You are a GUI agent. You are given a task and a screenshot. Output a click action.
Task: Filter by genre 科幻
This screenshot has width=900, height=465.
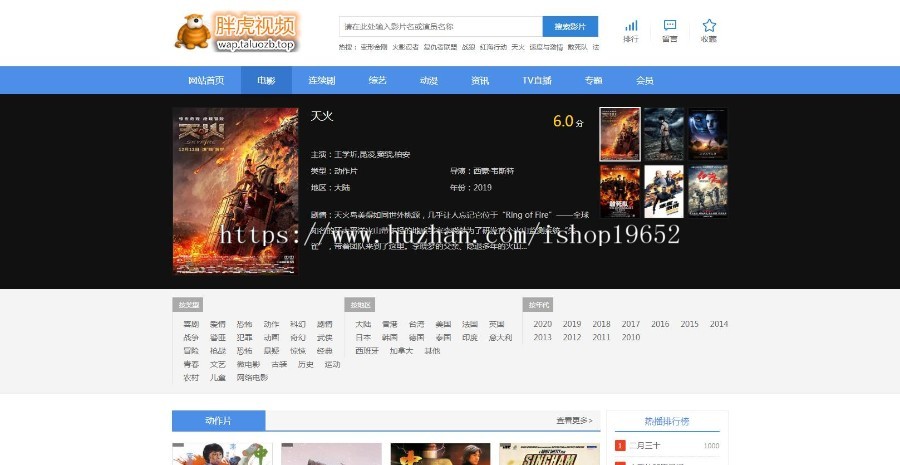coord(298,324)
